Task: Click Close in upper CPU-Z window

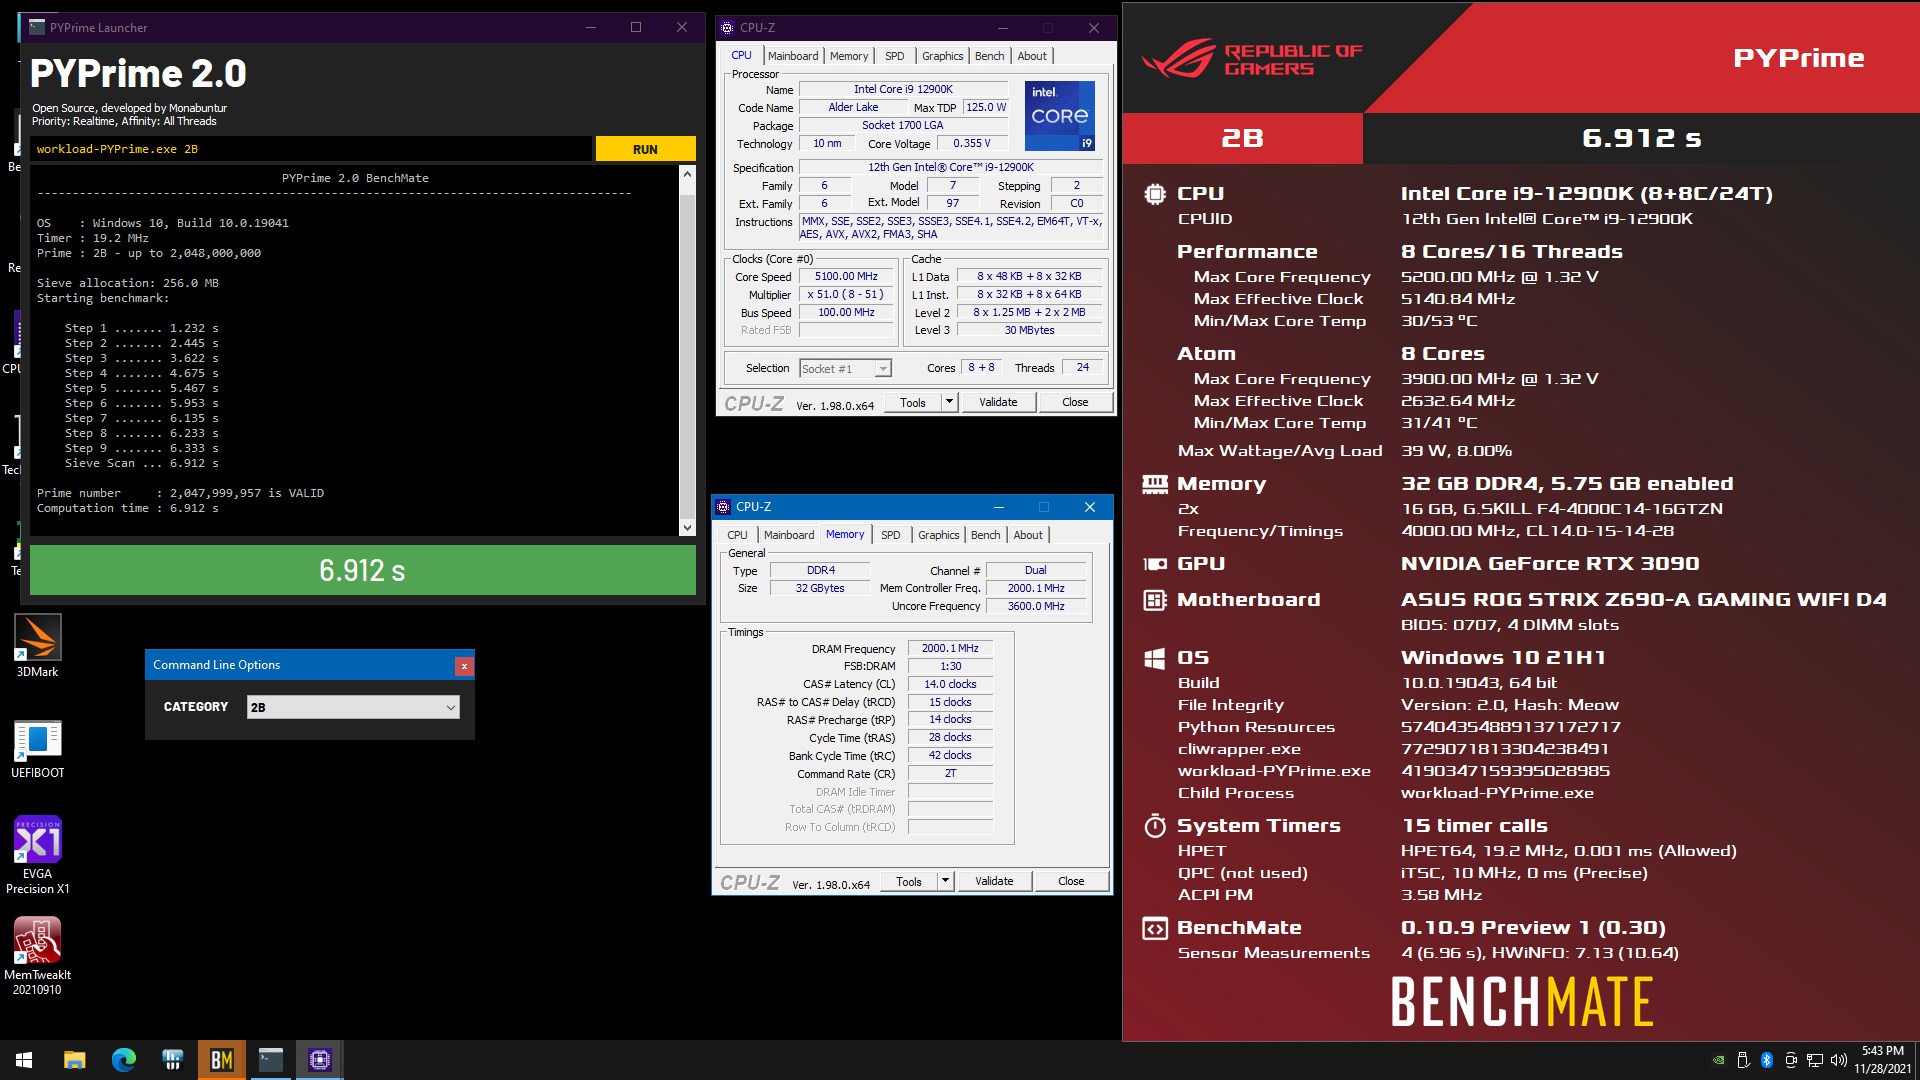Action: [1075, 402]
